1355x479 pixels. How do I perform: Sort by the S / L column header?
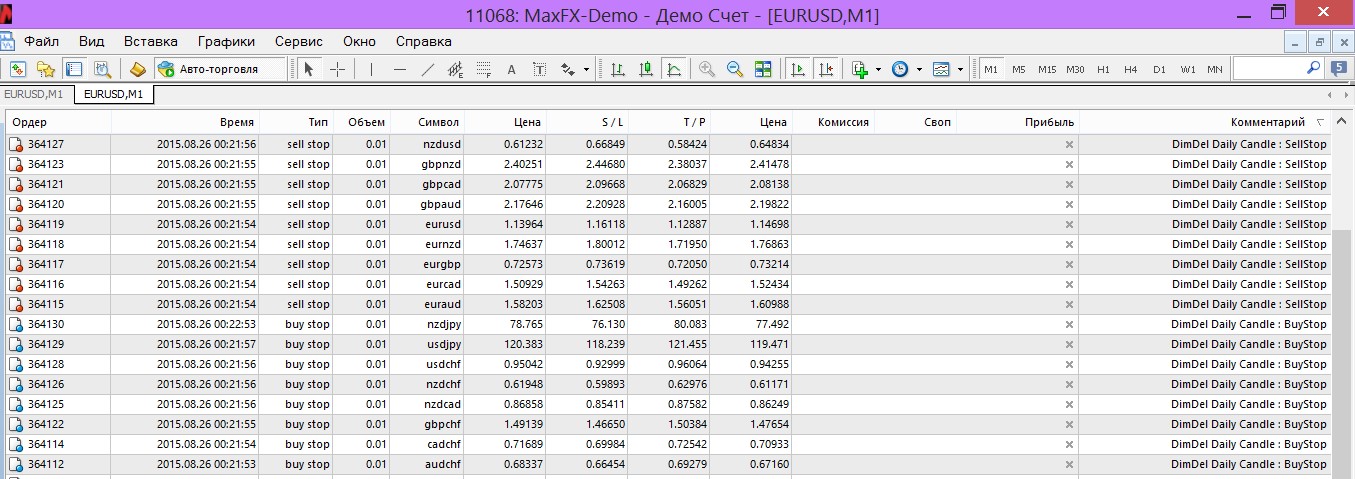tap(586, 122)
